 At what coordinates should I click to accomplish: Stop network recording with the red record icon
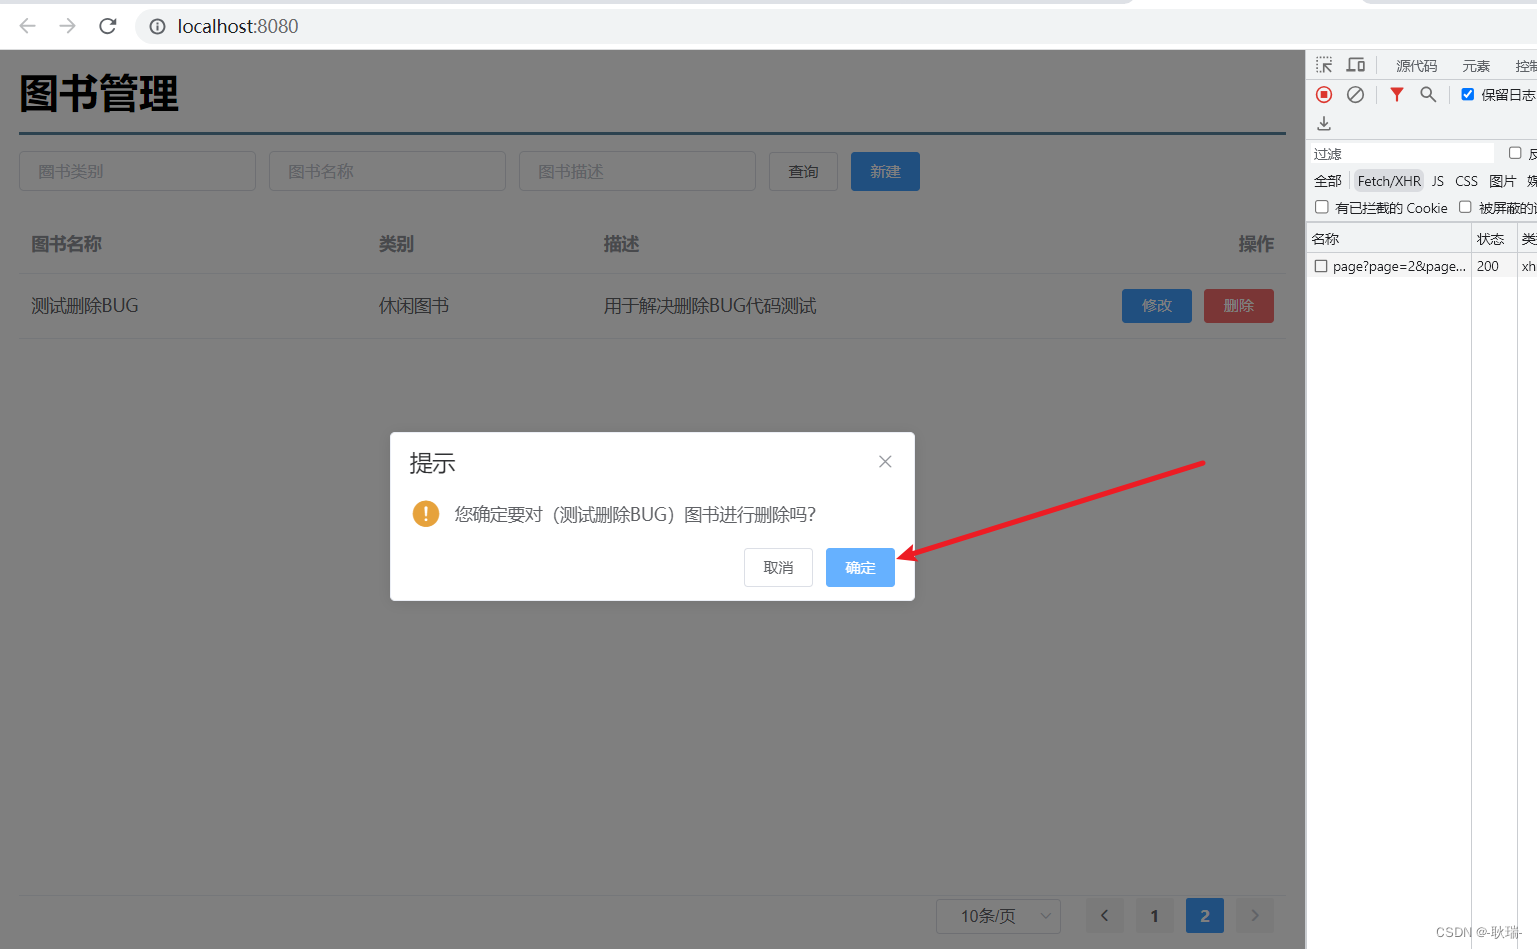pyautogui.click(x=1324, y=94)
